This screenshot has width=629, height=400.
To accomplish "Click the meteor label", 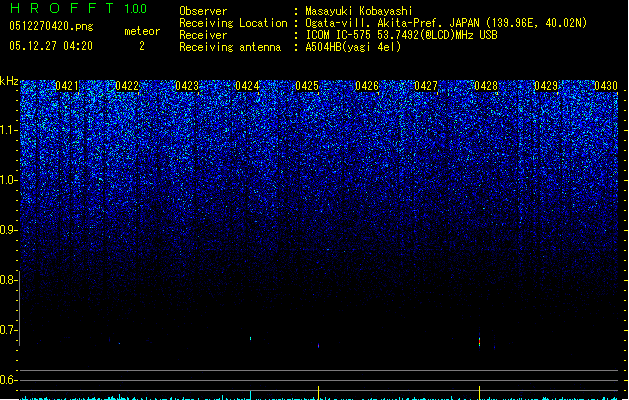I will coord(142,31).
